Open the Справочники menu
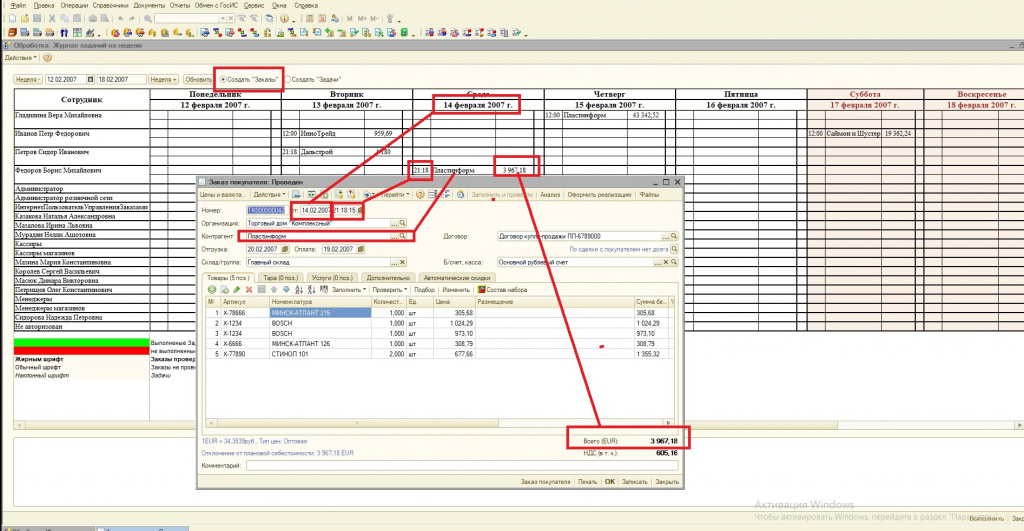This screenshot has height=531, width=1024. (x=110, y=6)
